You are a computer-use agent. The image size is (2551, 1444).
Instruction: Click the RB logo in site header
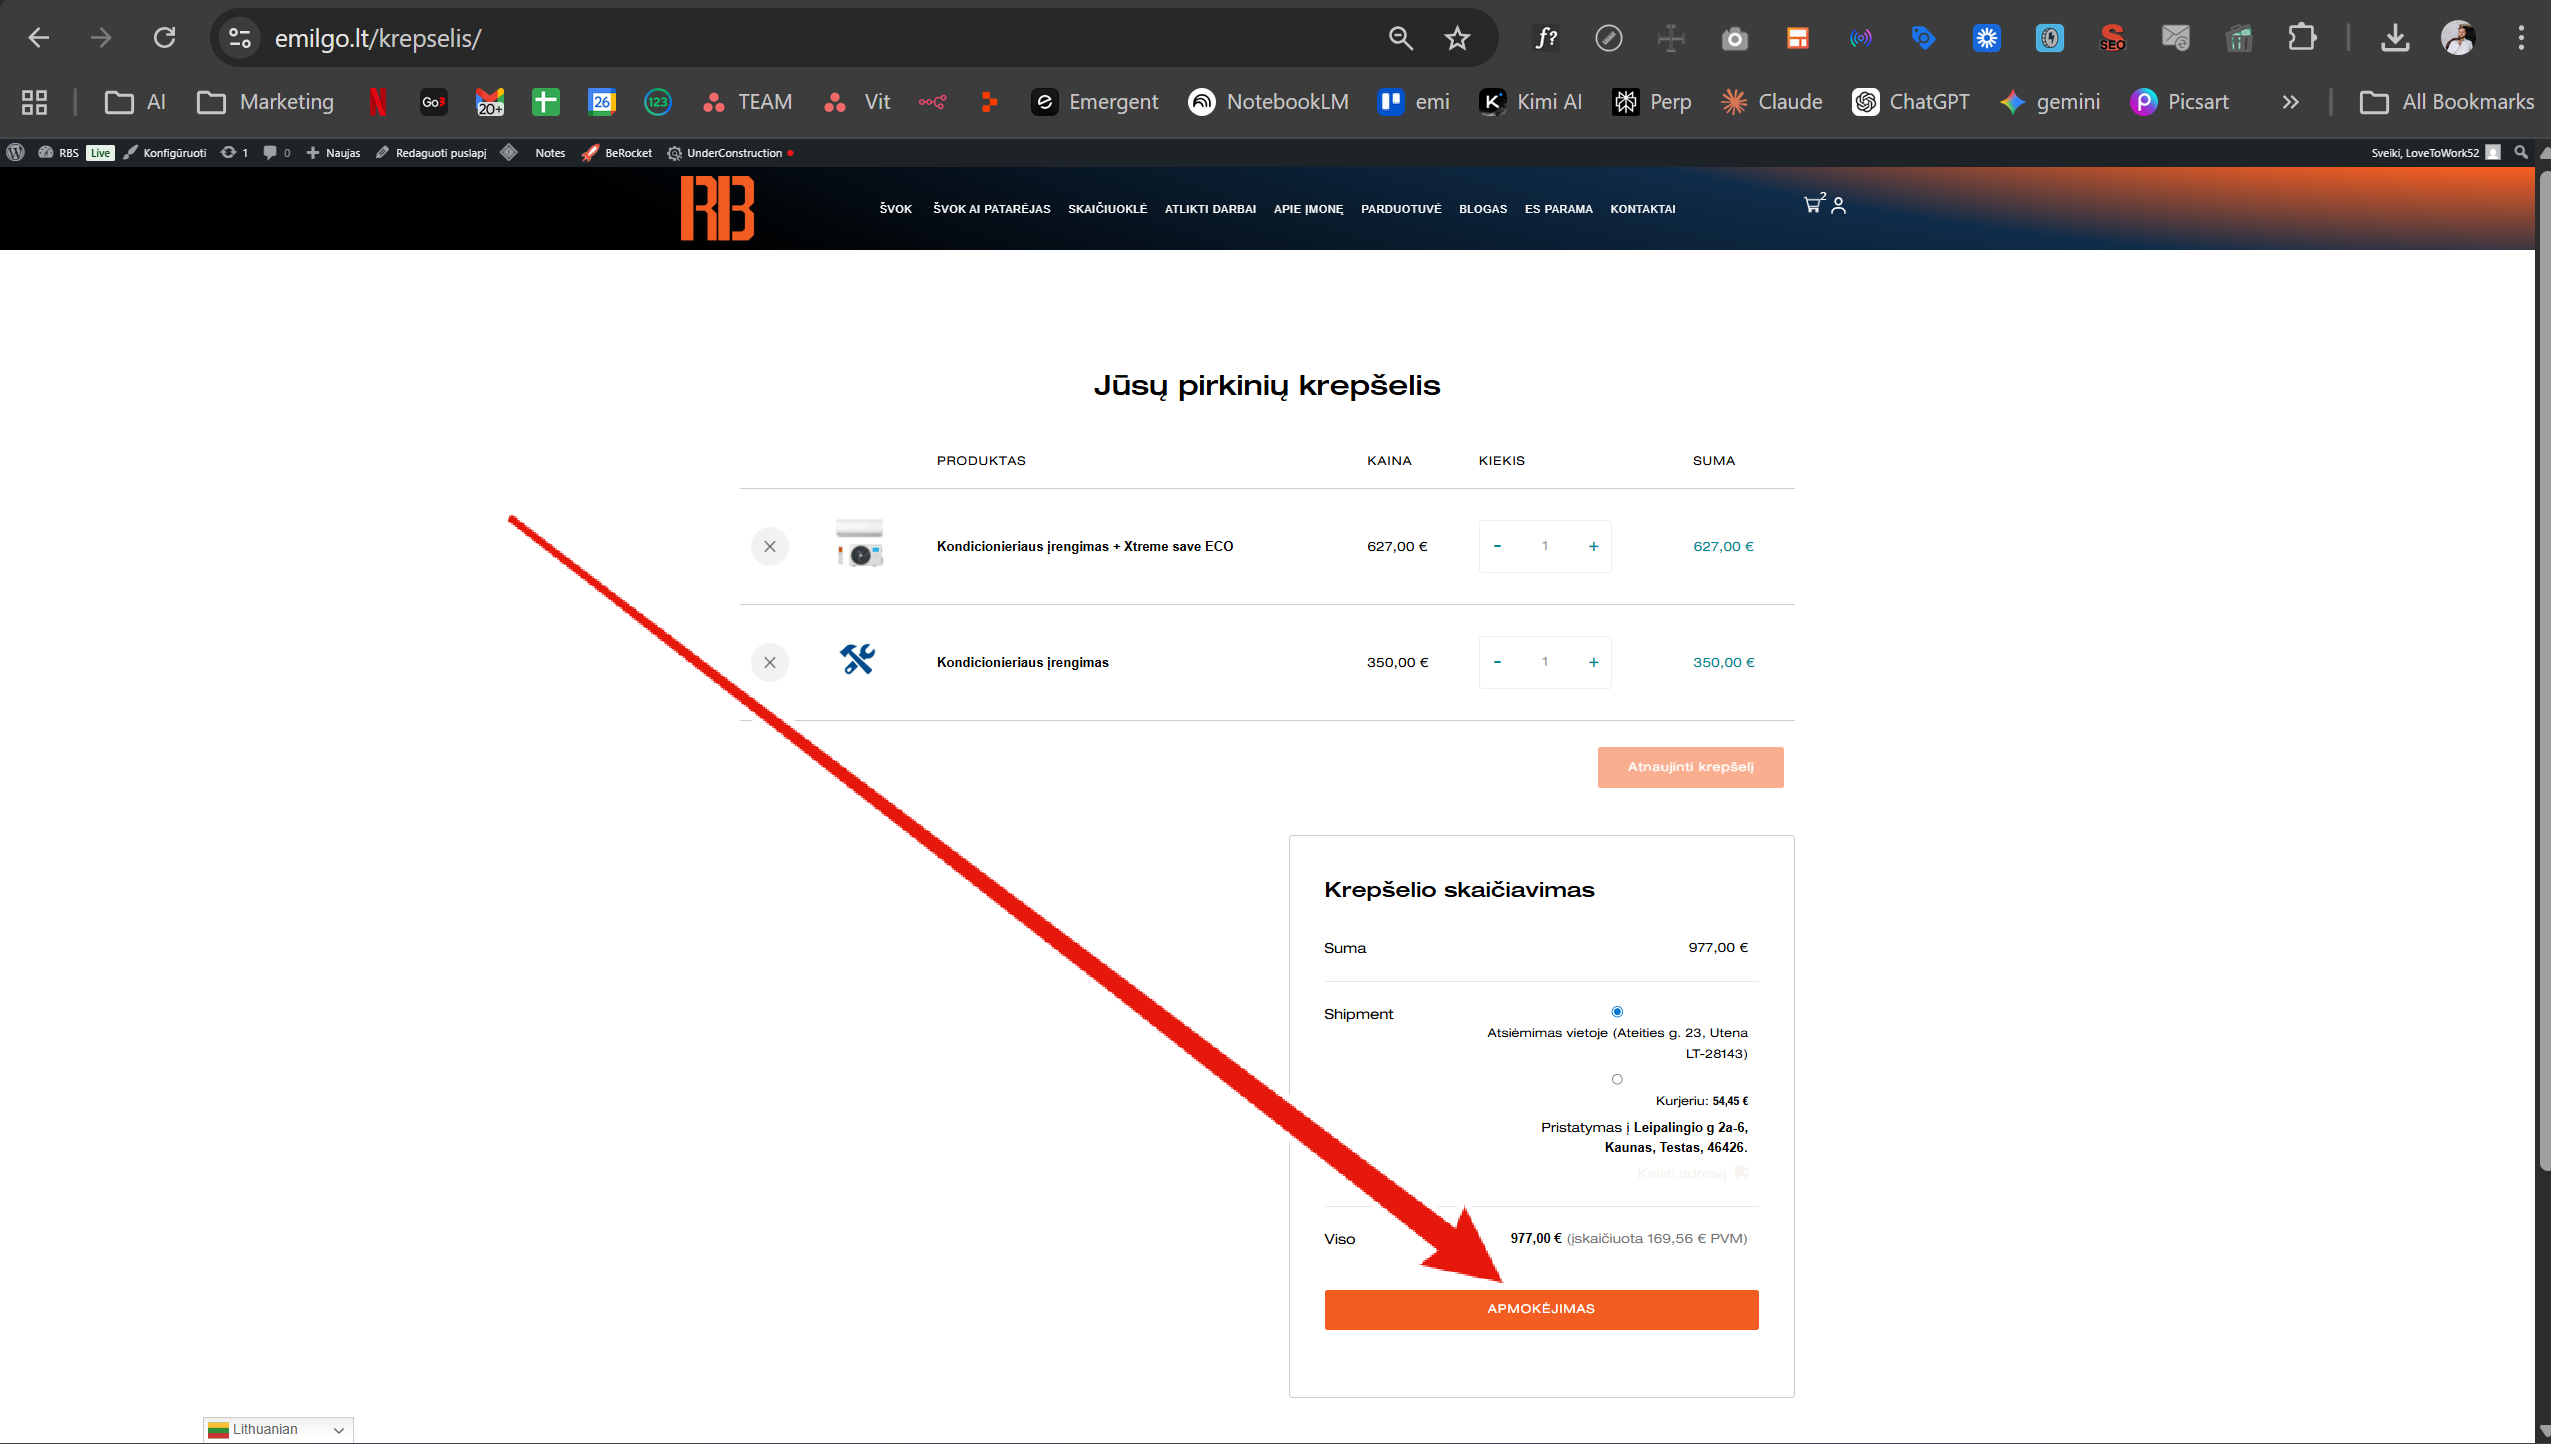pos(717,208)
